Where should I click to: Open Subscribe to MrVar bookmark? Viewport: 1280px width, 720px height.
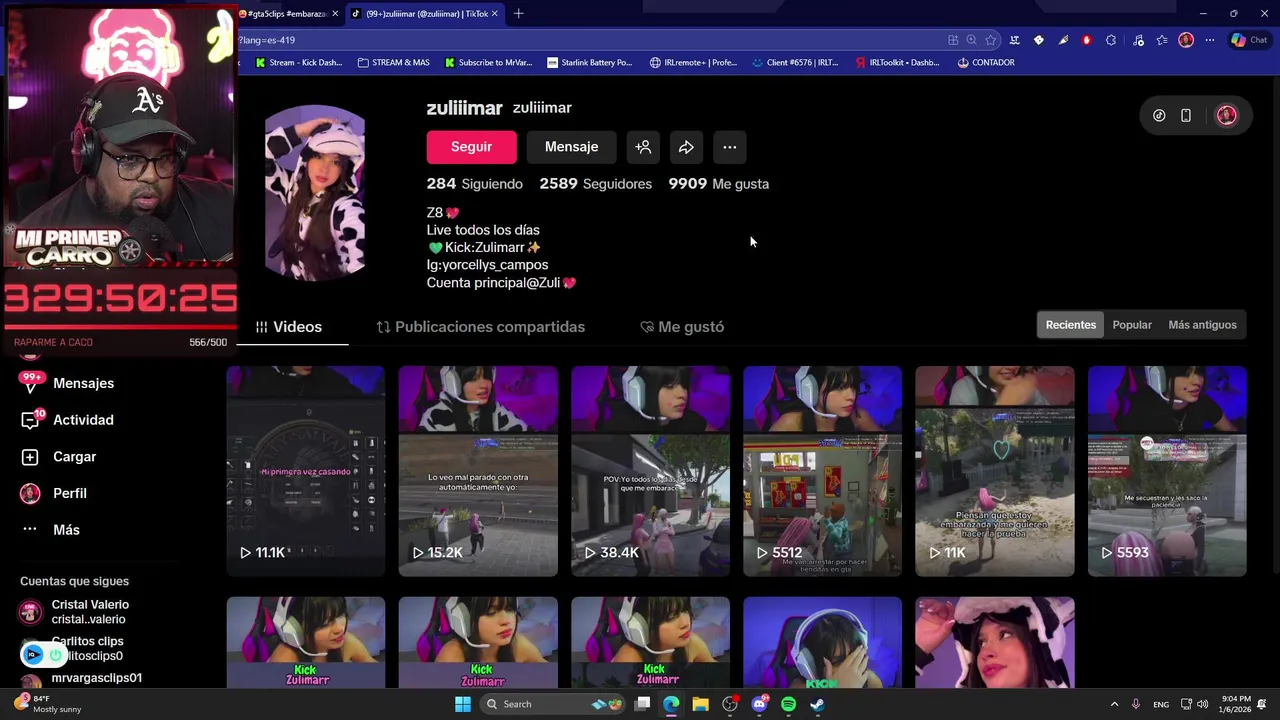[489, 62]
